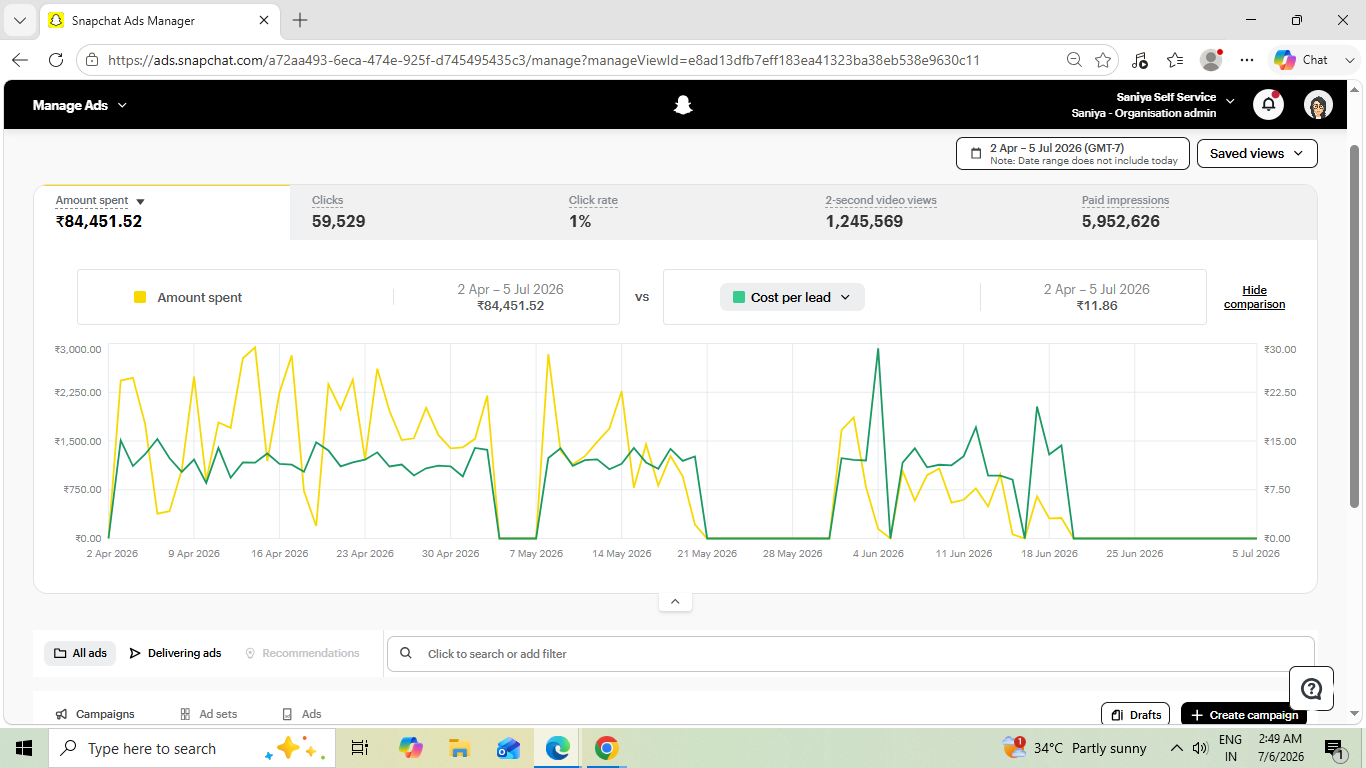The width and height of the screenshot is (1366, 768).
Task: Open the date range picker
Action: [1073, 154]
